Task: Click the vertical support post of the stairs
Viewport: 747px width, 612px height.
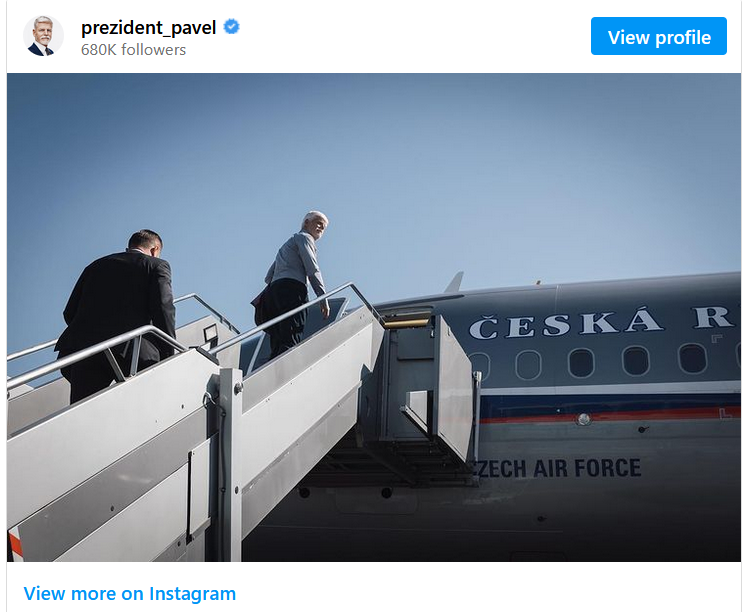Action: pyautogui.click(x=231, y=464)
